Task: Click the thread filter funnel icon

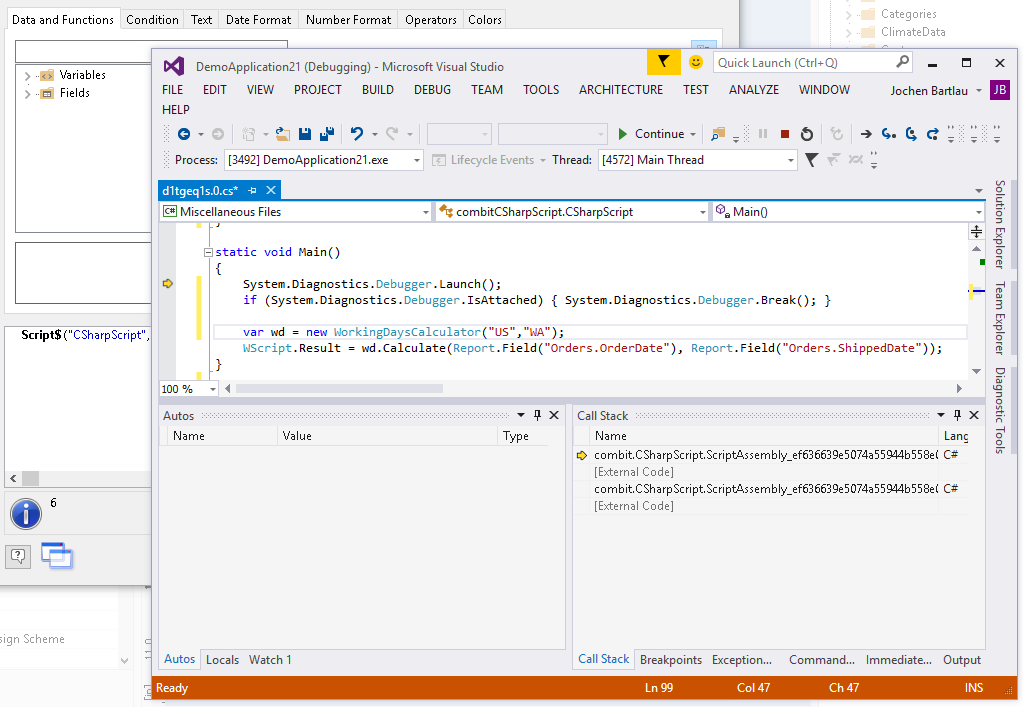Action: [811, 160]
